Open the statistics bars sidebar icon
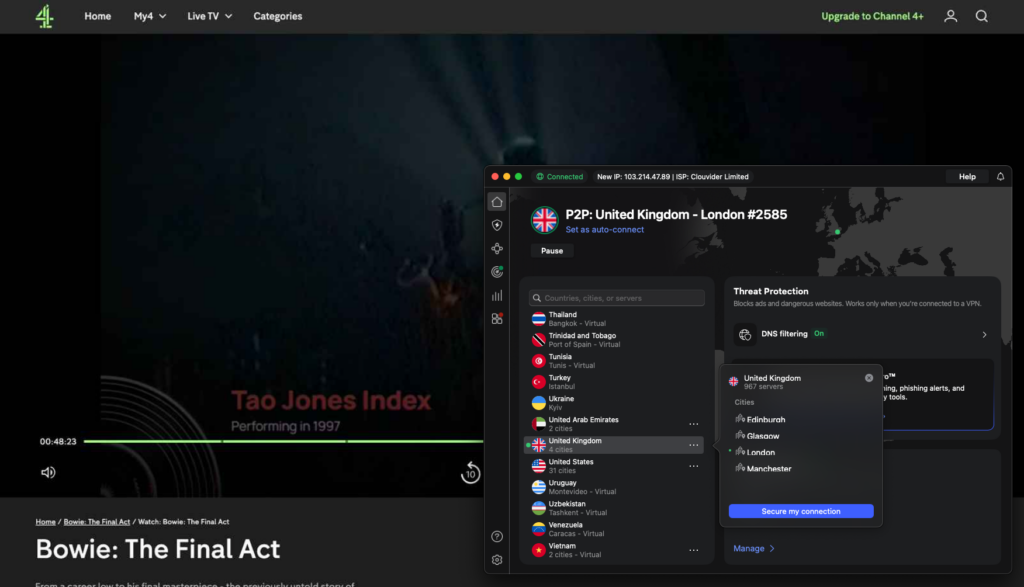The width and height of the screenshot is (1024, 587). tap(497, 295)
